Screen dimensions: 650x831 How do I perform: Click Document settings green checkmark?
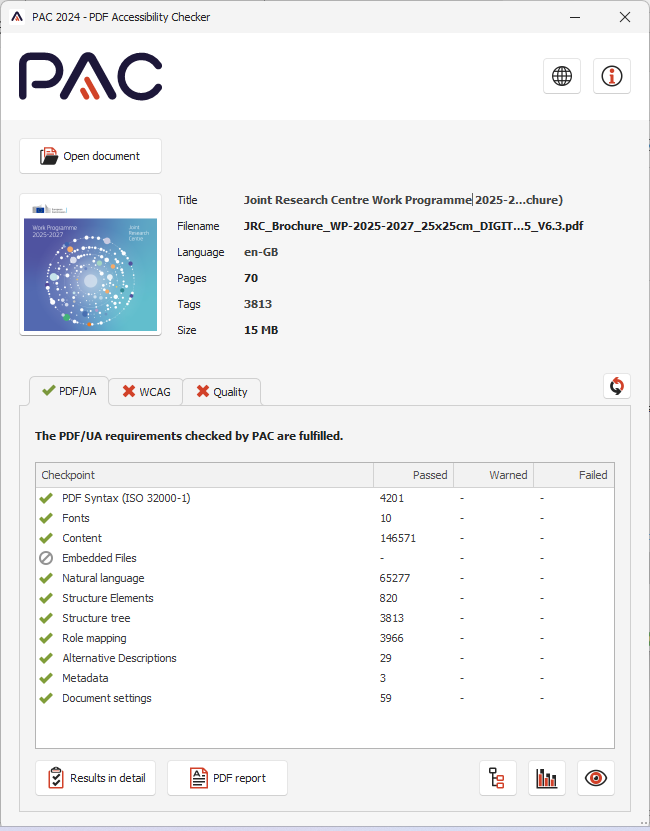pyautogui.click(x=46, y=698)
